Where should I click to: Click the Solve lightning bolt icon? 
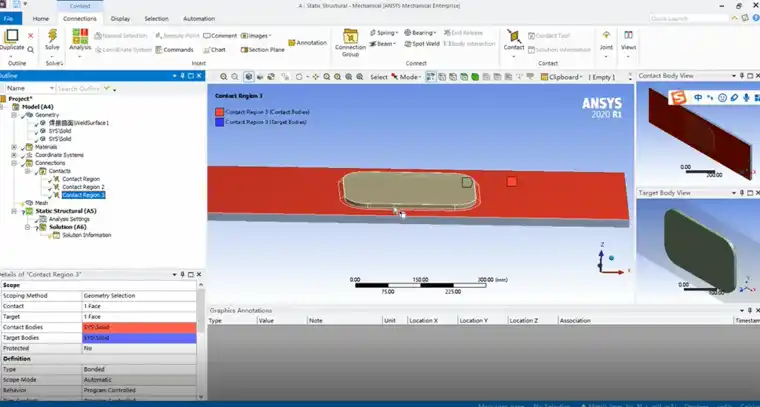52,36
